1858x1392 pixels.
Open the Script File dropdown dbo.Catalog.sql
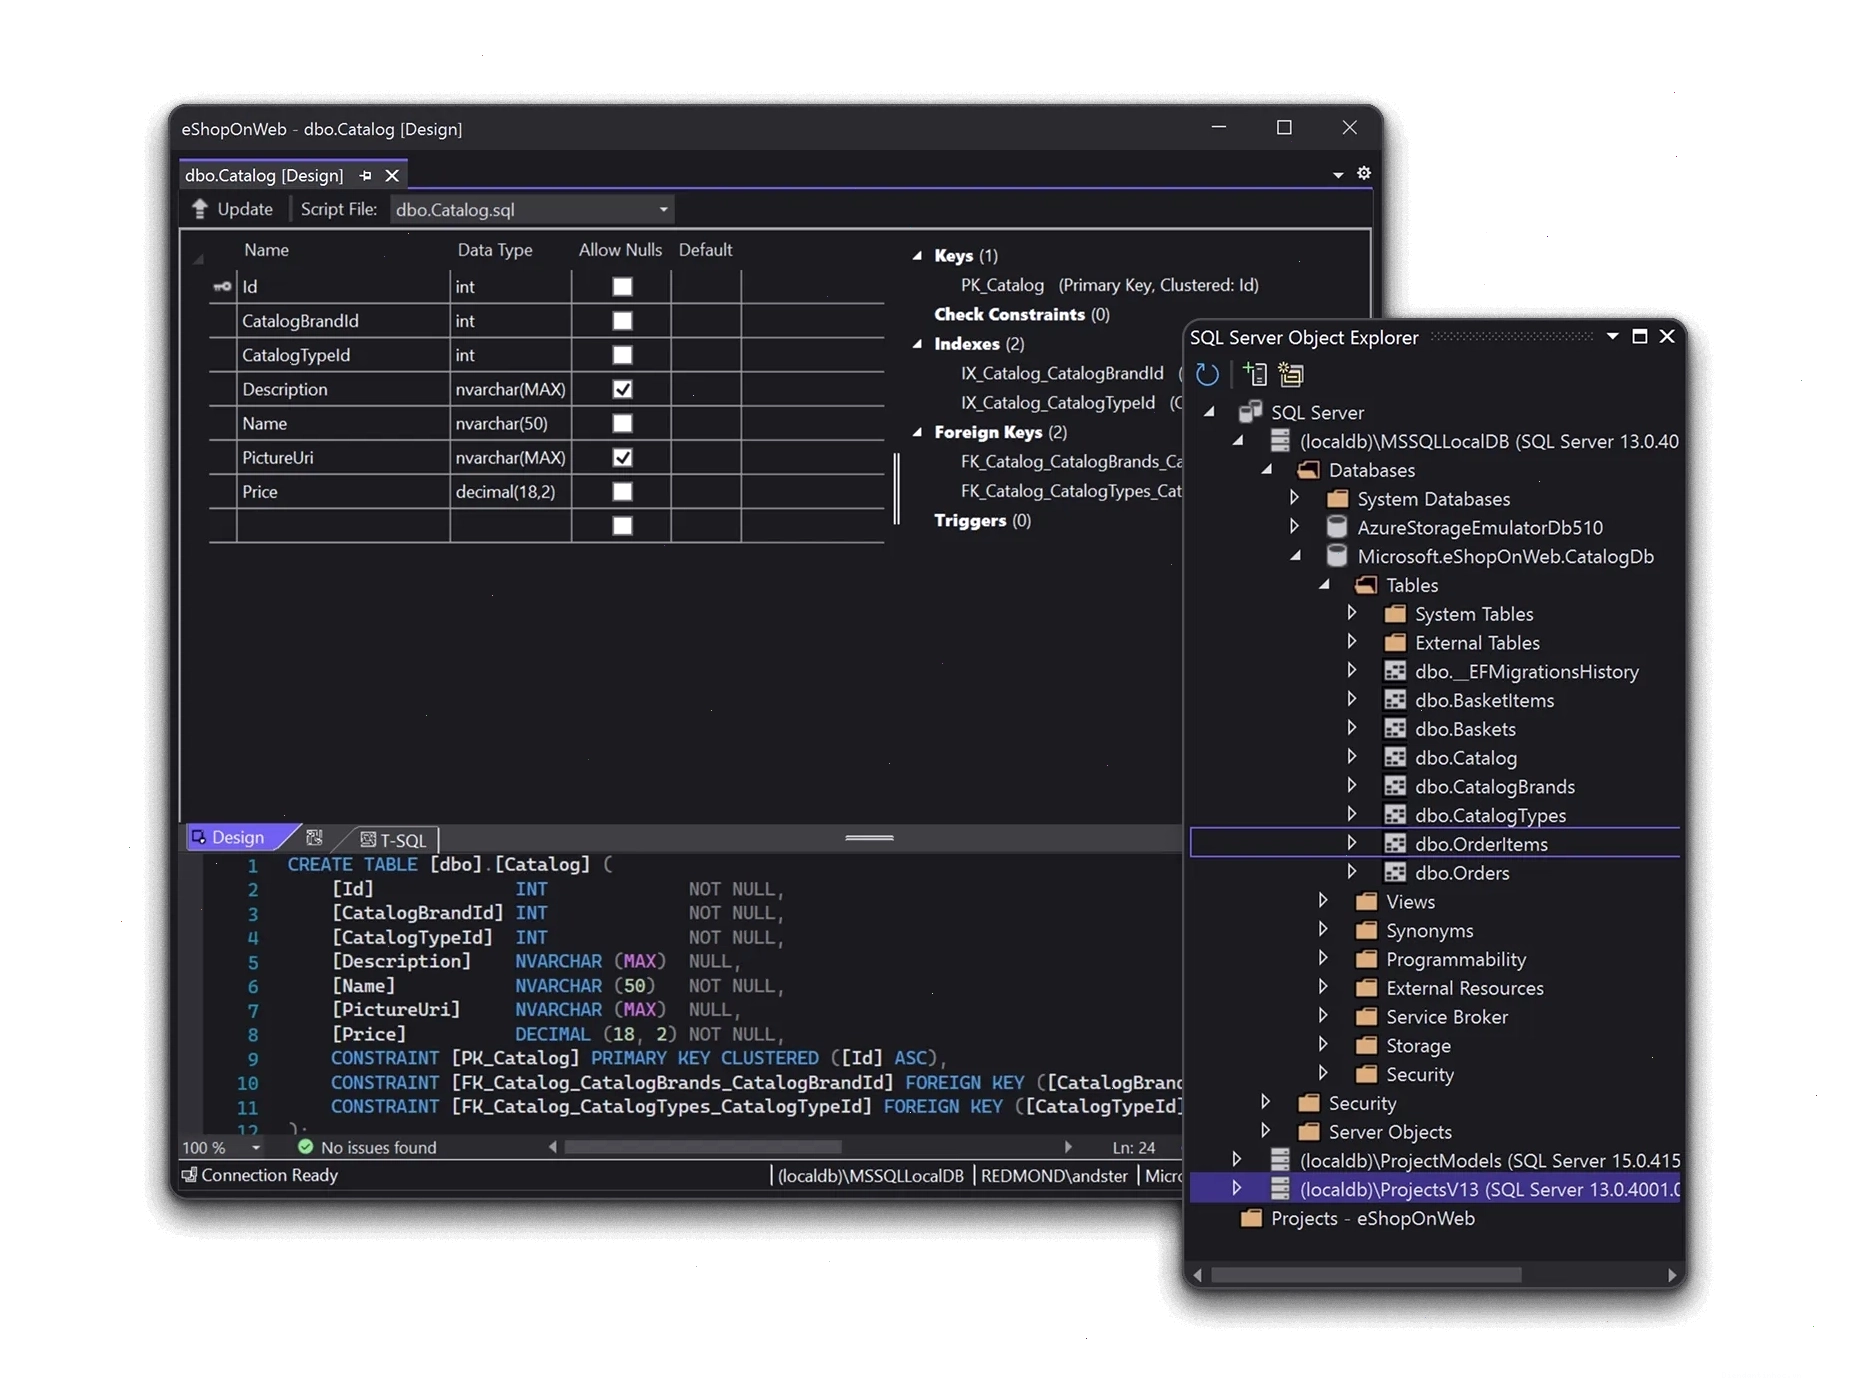532,209
